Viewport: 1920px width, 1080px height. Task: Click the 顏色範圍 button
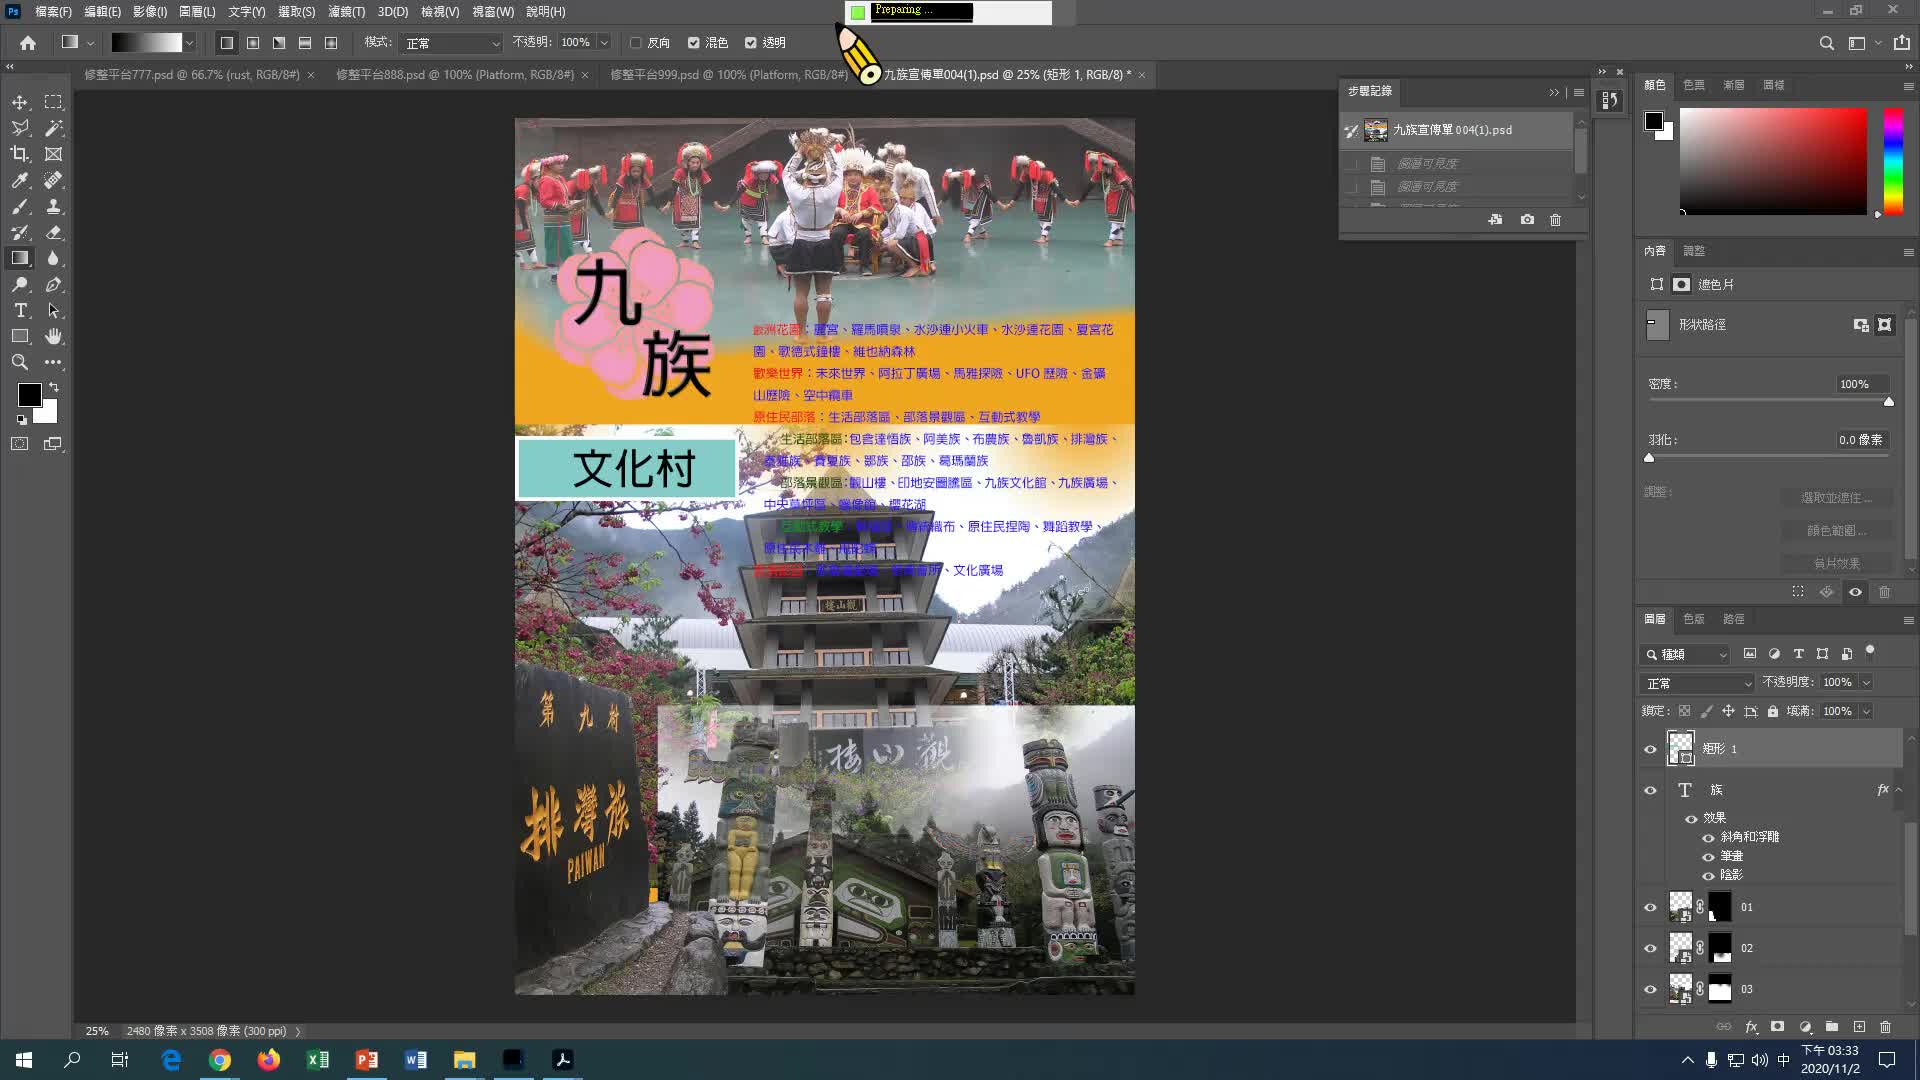pos(1836,531)
